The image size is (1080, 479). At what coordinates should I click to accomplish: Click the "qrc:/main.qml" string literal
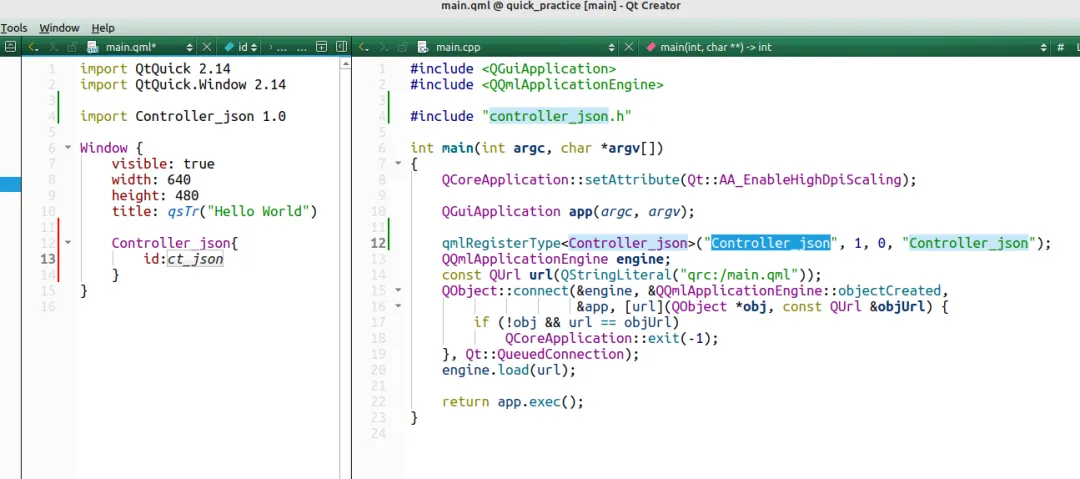click(x=738, y=274)
